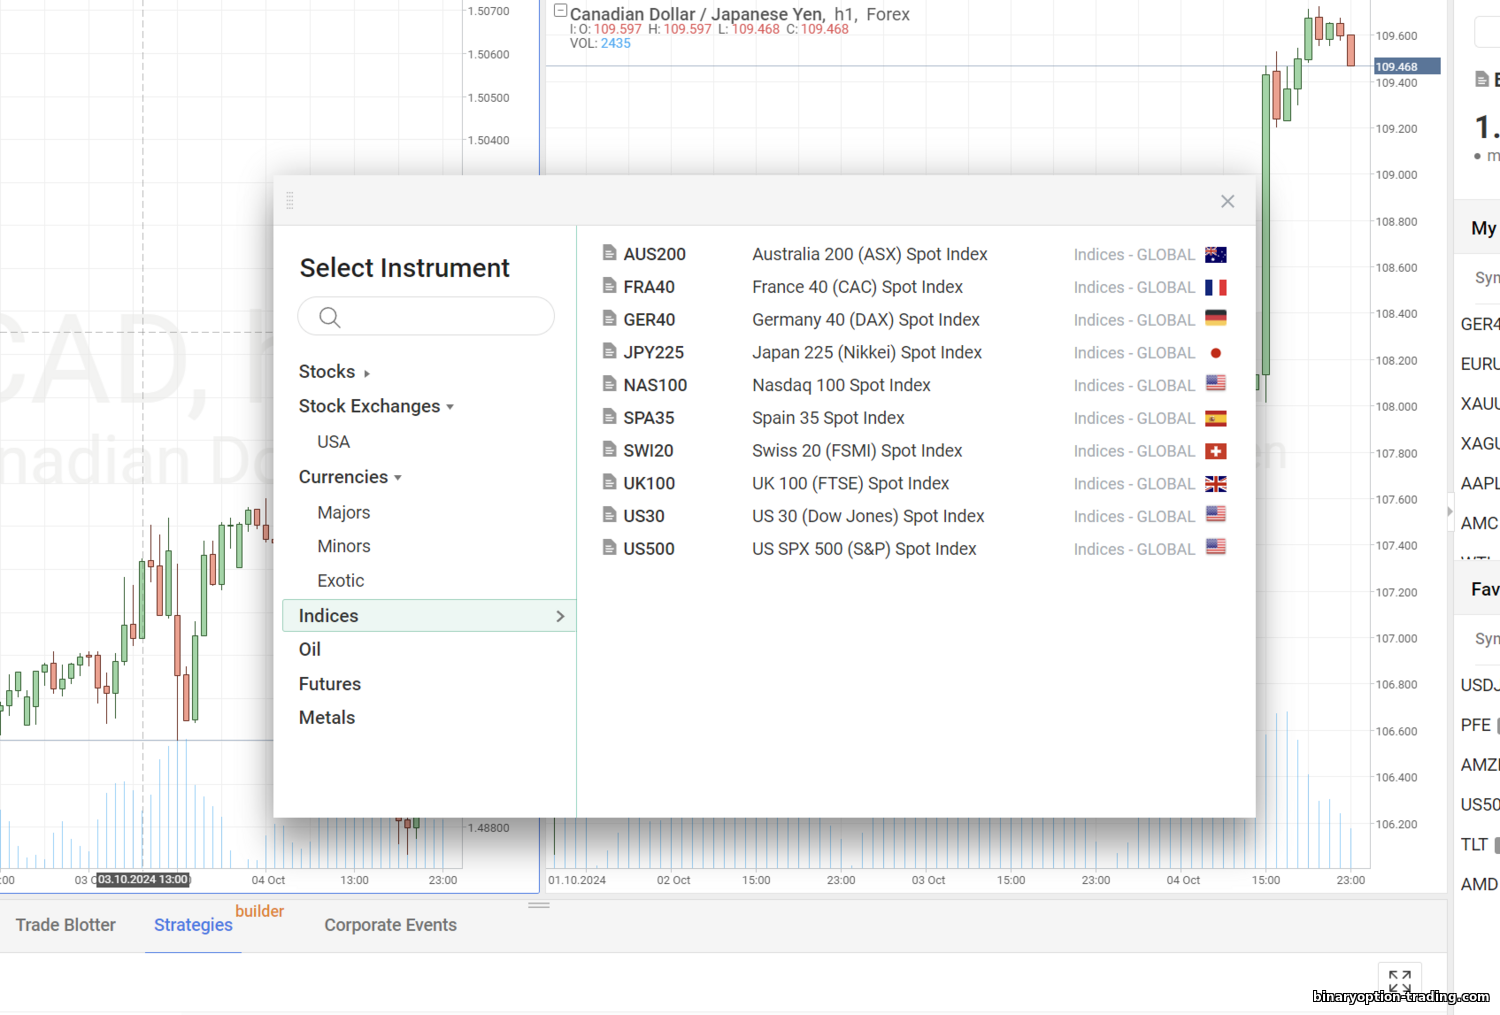Click the Australia flag icon
The image size is (1500, 1015).
[1216, 255]
